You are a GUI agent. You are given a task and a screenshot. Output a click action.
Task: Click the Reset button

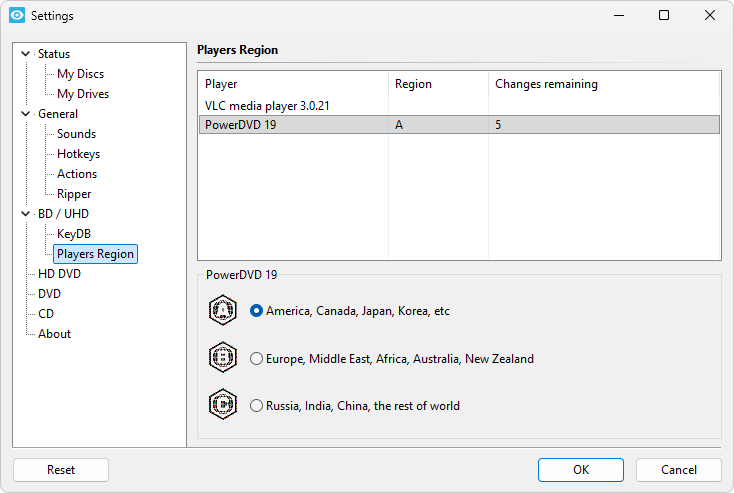(x=61, y=470)
